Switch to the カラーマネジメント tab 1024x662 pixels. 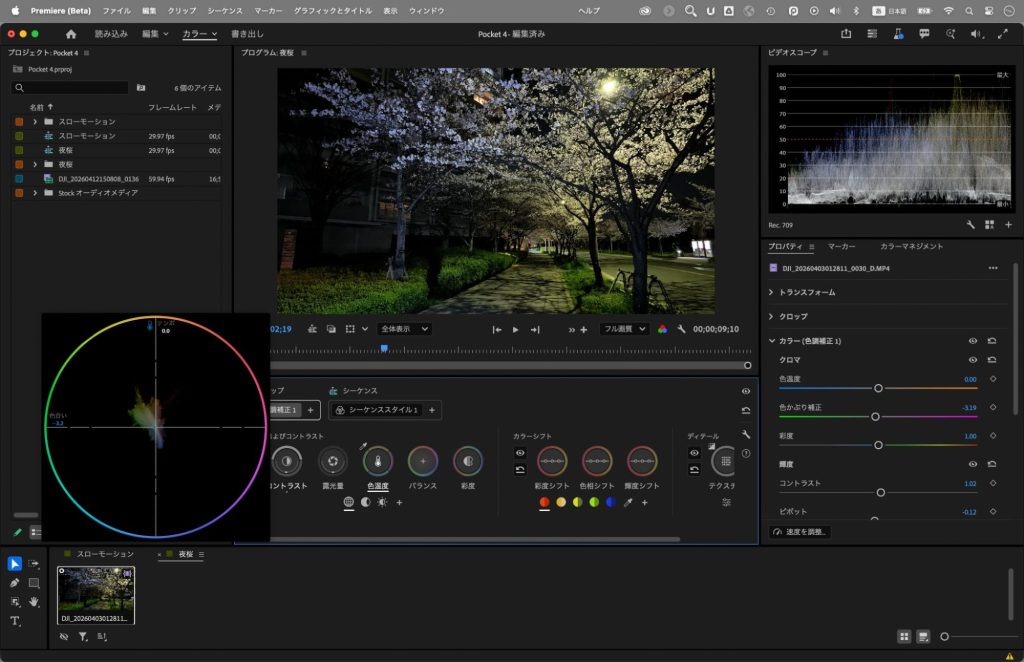(x=911, y=246)
